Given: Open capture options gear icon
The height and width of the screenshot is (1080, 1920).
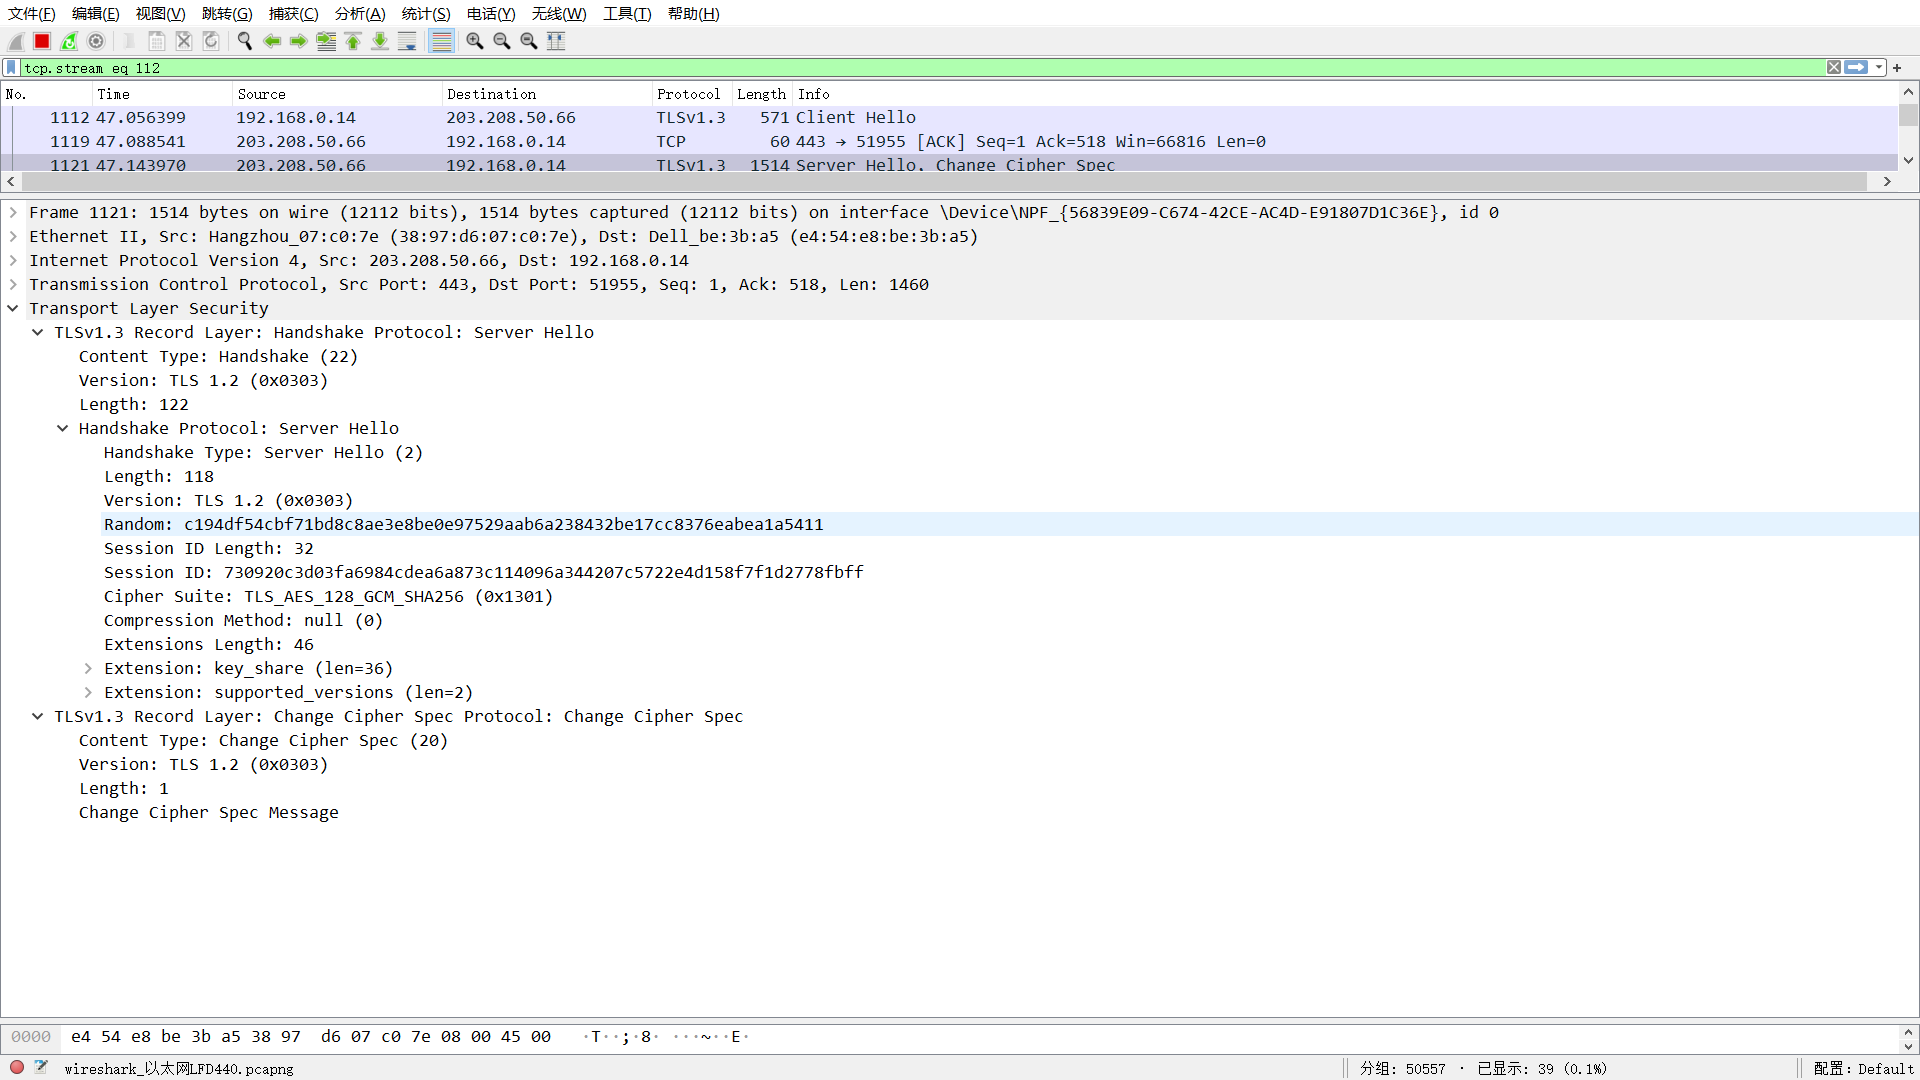Looking at the screenshot, I should pos(96,41).
